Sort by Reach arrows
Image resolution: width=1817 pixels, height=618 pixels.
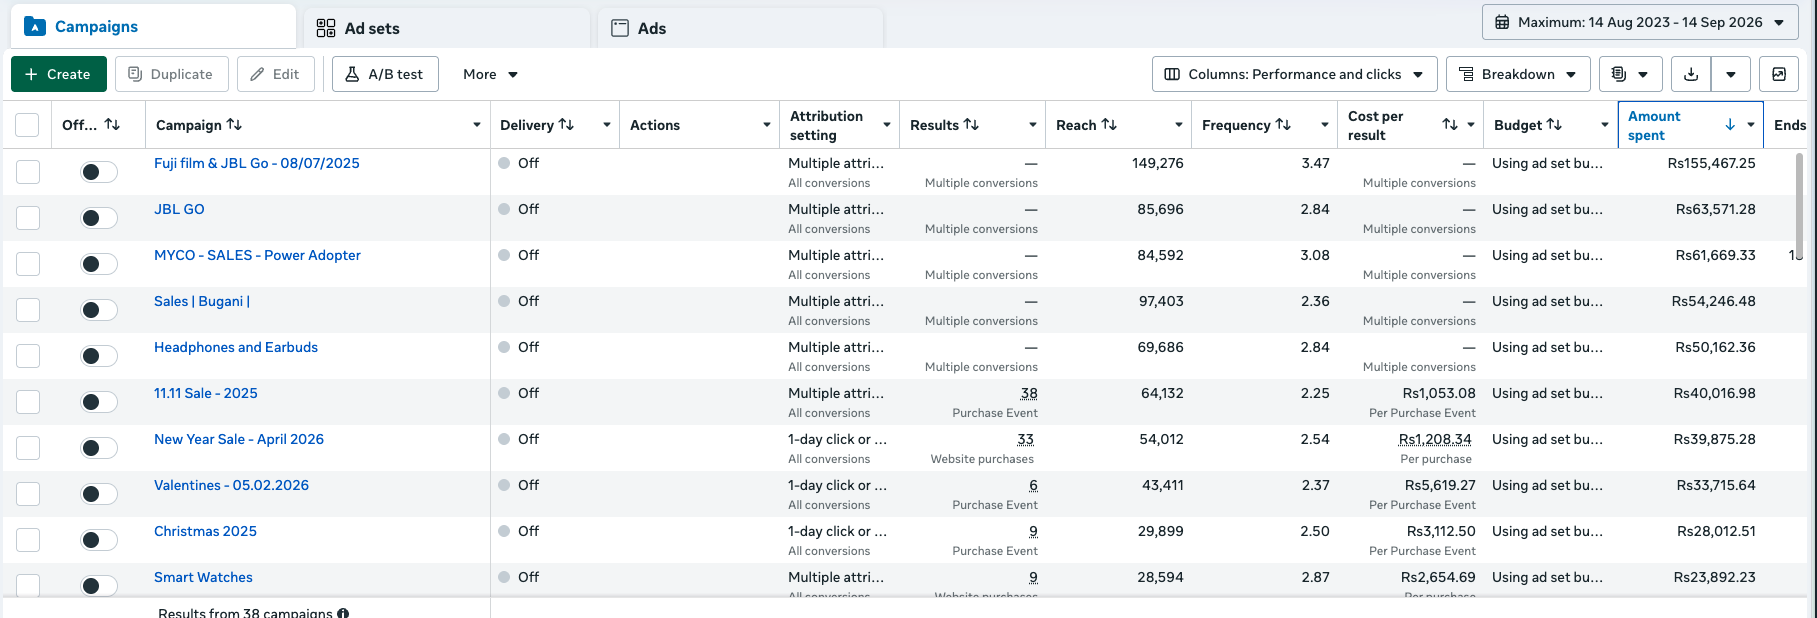(x=1109, y=125)
